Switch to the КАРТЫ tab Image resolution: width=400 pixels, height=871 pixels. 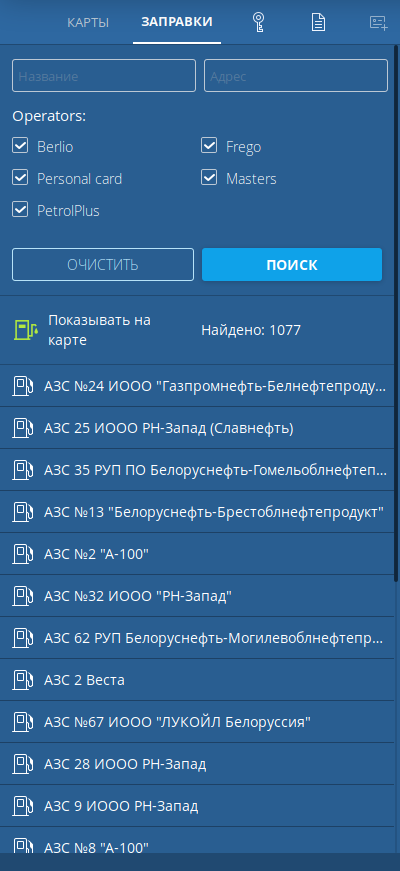(88, 23)
